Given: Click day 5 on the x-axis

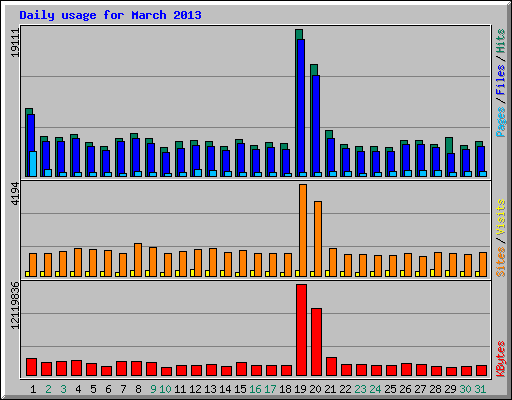Looking at the screenshot, I should pyautogui.click(x=93, y=389).
